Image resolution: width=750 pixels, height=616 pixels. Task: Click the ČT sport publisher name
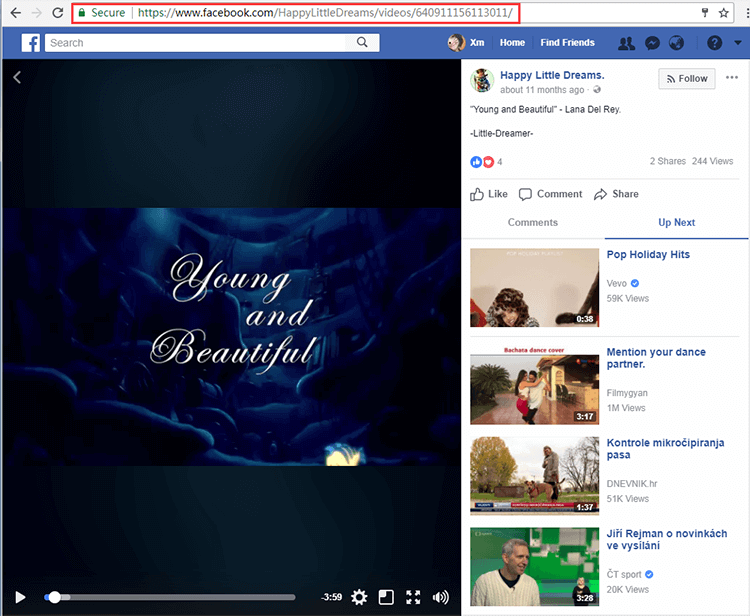[x=624, y=574]
